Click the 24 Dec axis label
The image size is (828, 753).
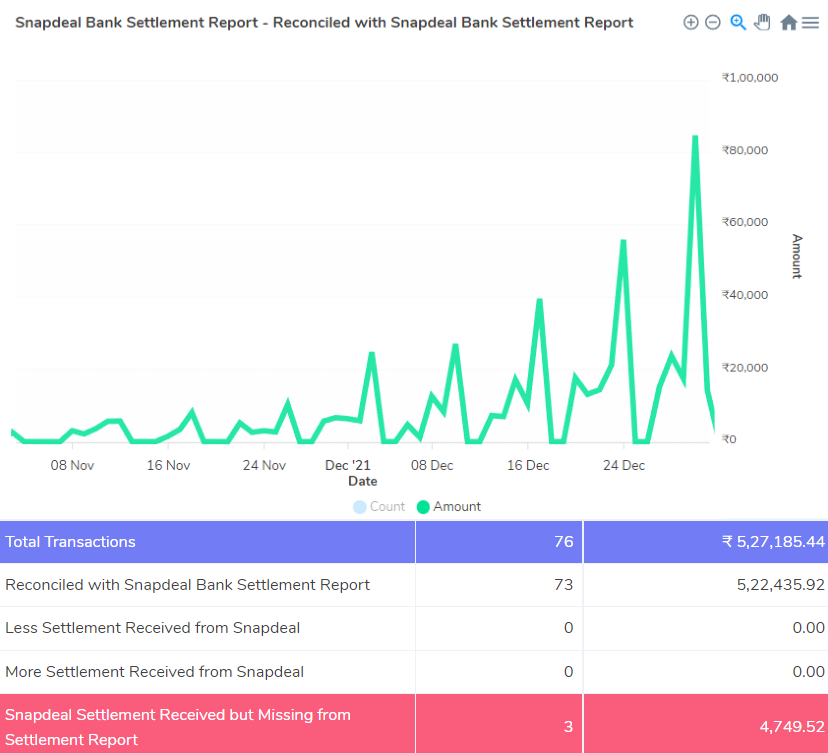624,465
